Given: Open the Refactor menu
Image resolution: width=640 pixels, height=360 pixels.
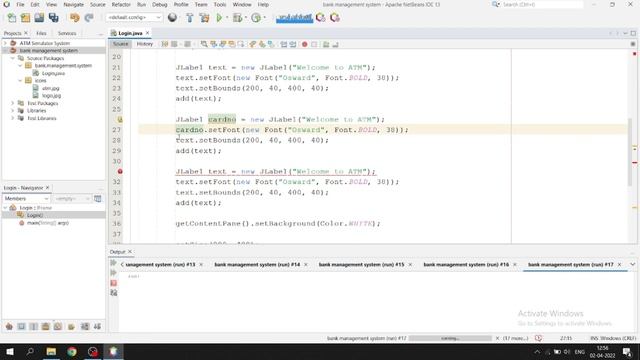Looking at the screenshot, I should click(x=121, y=4).
